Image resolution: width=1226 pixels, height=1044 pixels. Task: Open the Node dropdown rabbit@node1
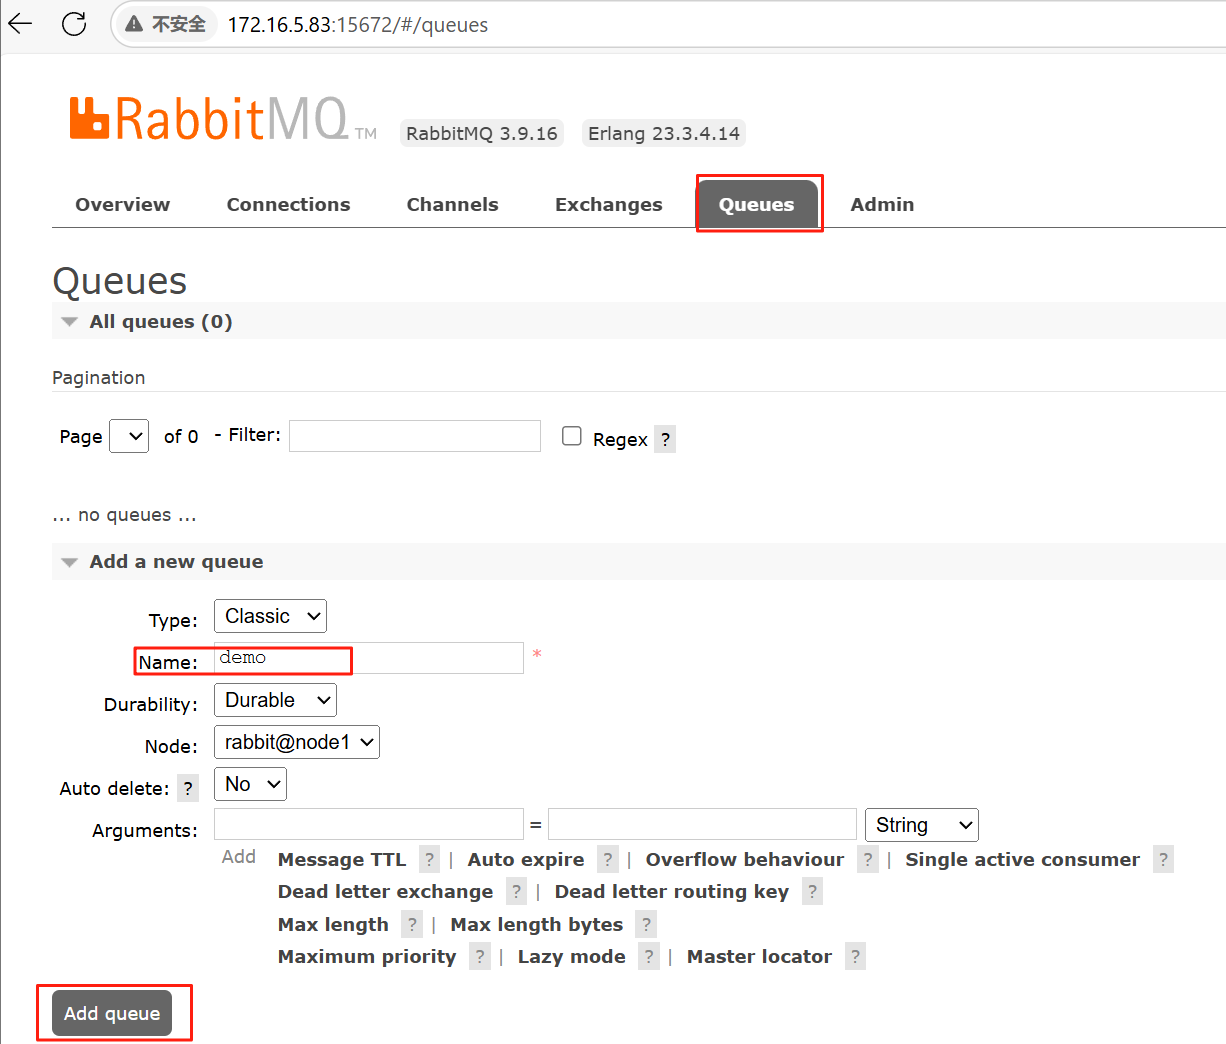pos(297,742)
